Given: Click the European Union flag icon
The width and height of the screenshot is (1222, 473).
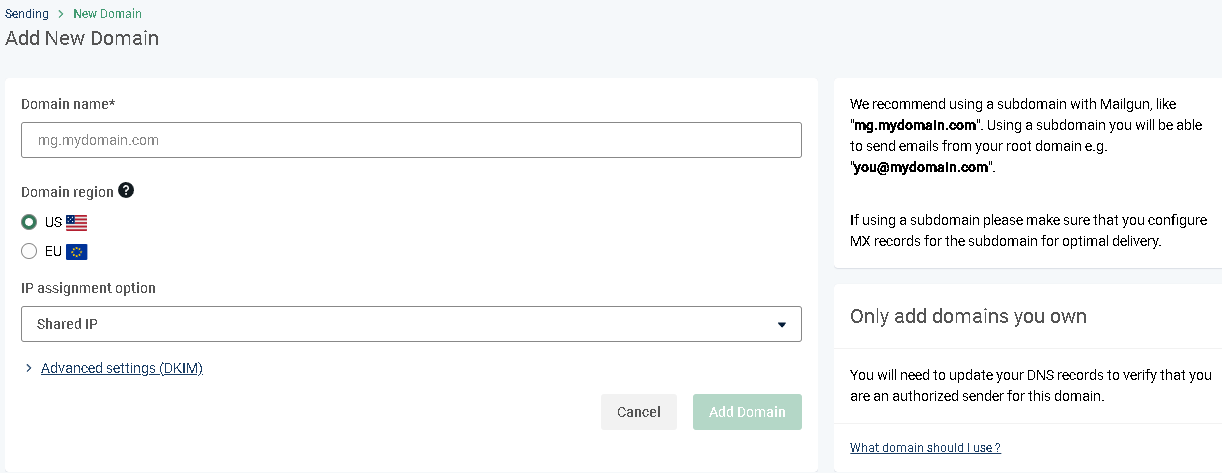Looking at the screenshot, I should point(77,252).
